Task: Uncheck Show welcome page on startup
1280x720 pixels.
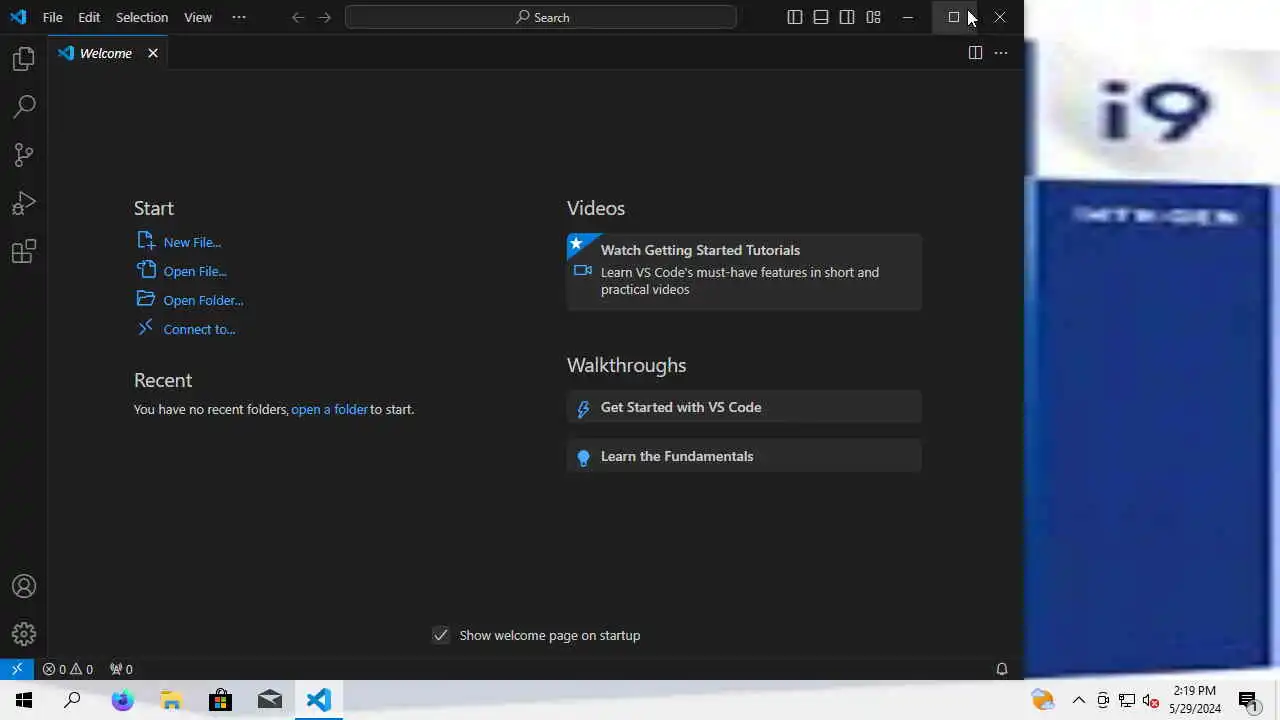Action: coord(441,635)
